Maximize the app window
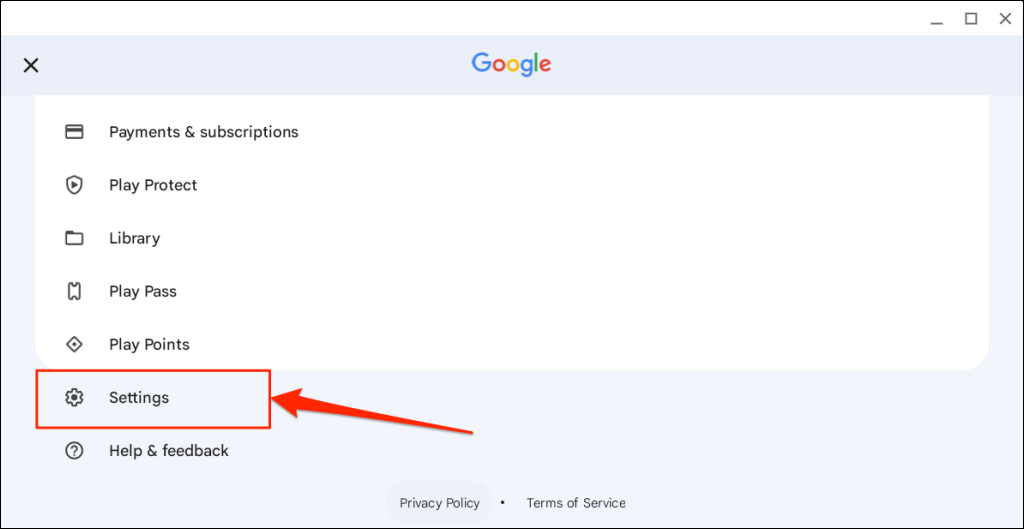The image size is (1024, 529). [970, 18]
